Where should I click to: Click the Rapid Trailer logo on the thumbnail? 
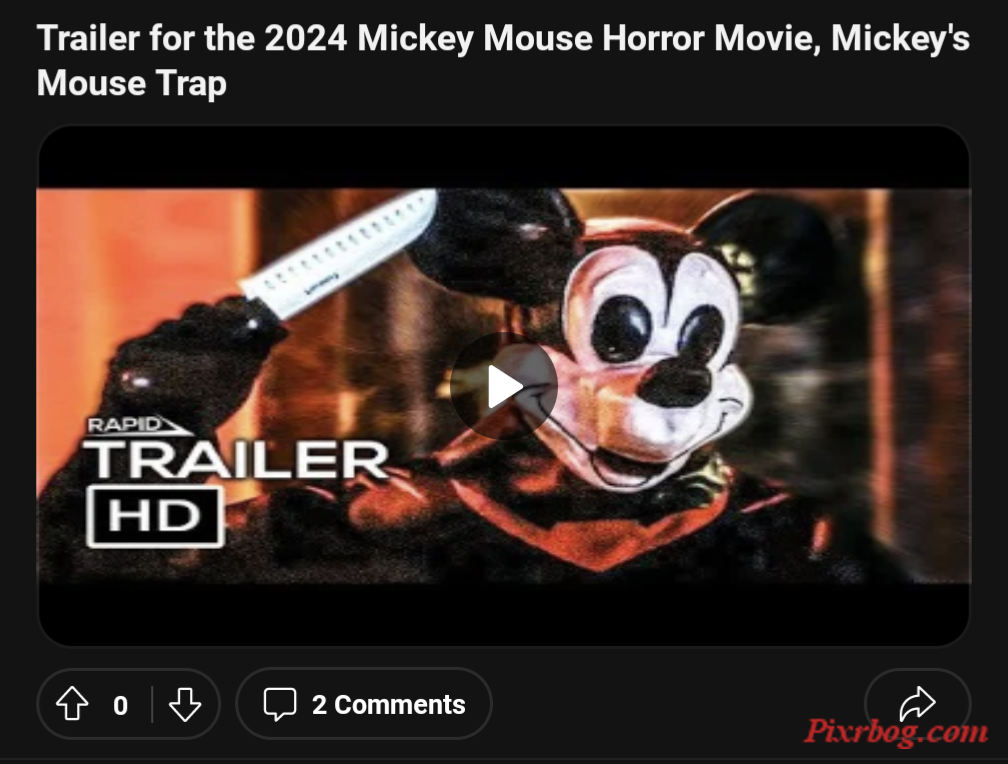[138, 426]
